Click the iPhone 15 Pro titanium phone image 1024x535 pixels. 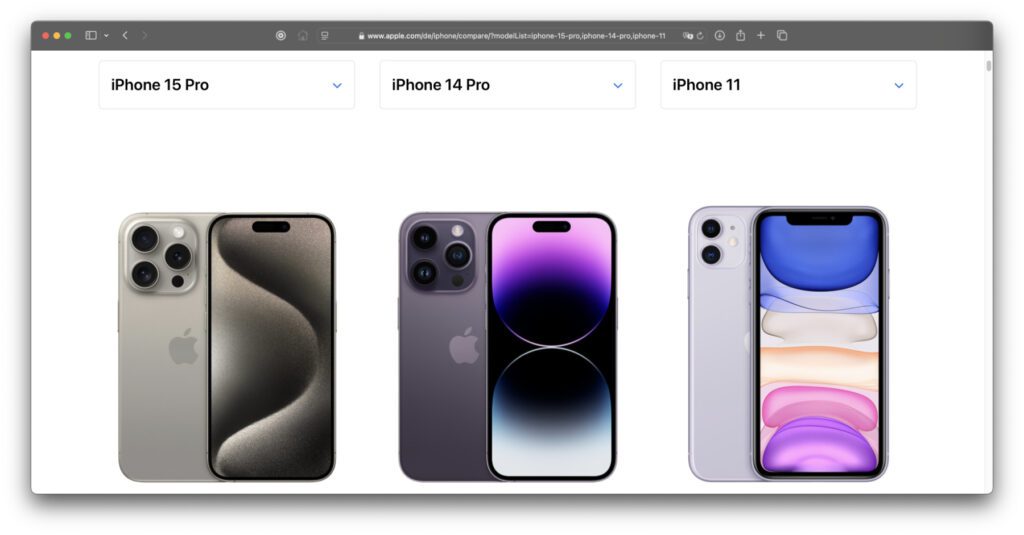(227, 348)
